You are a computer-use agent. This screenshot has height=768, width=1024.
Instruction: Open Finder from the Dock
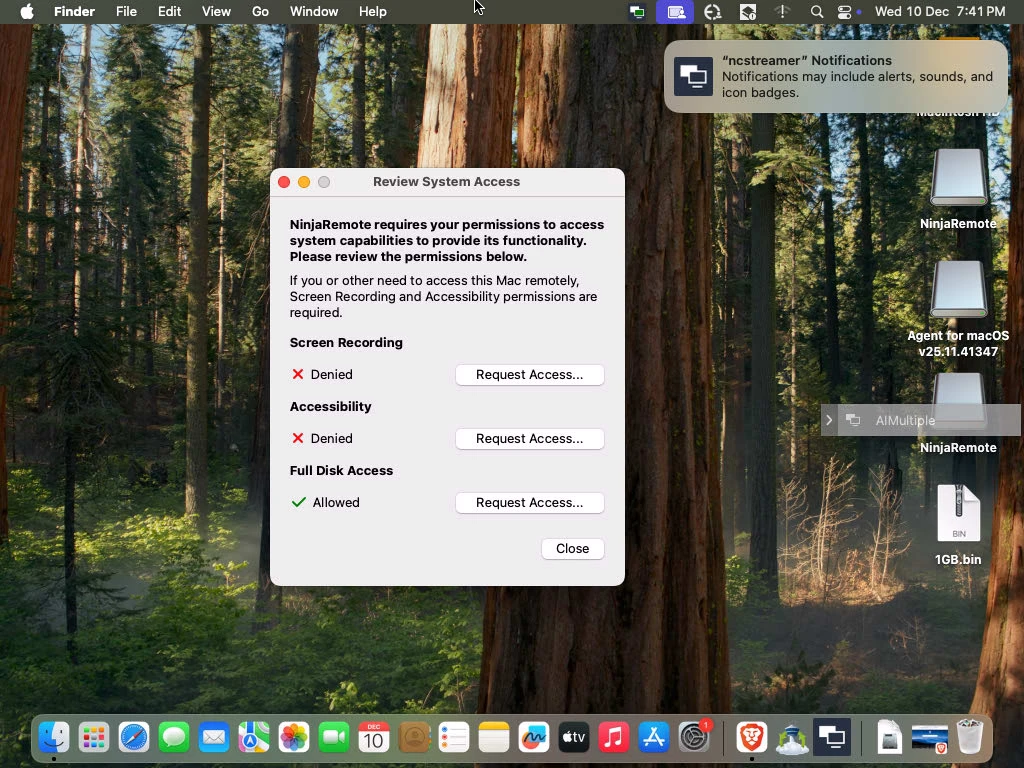(x=54, y=737)
